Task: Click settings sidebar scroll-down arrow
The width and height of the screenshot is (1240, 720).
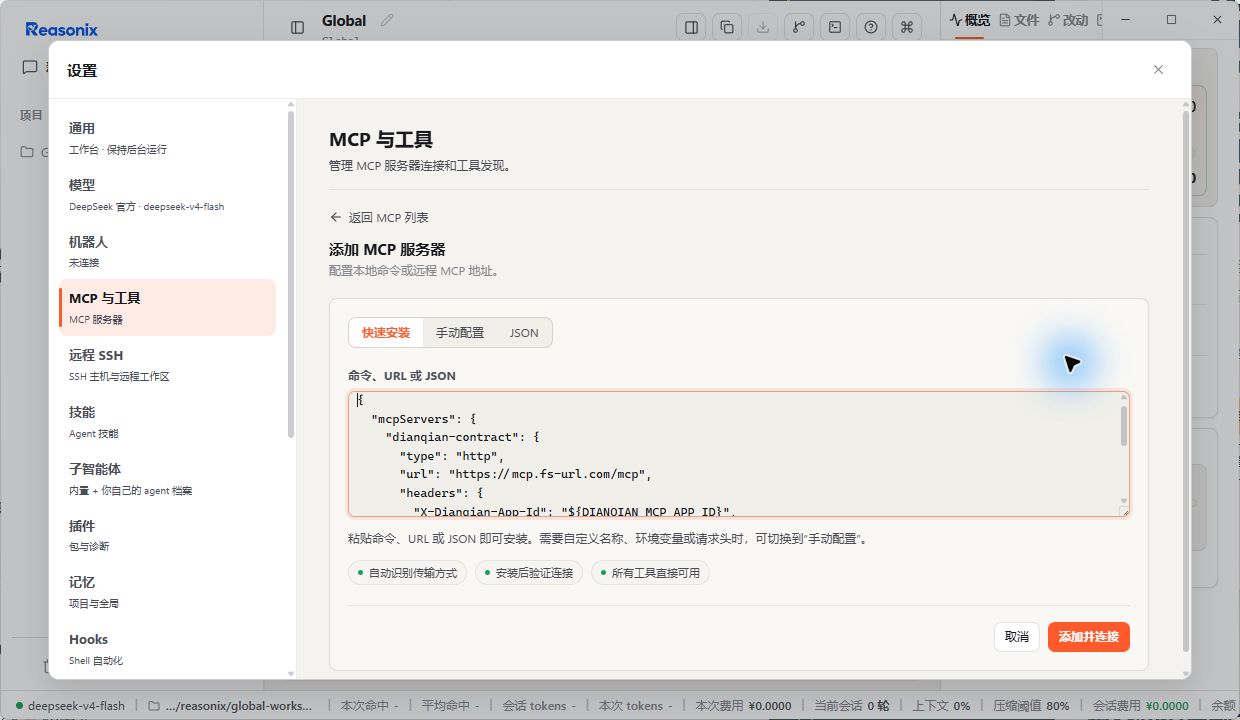Action: (x=291, y=674)
